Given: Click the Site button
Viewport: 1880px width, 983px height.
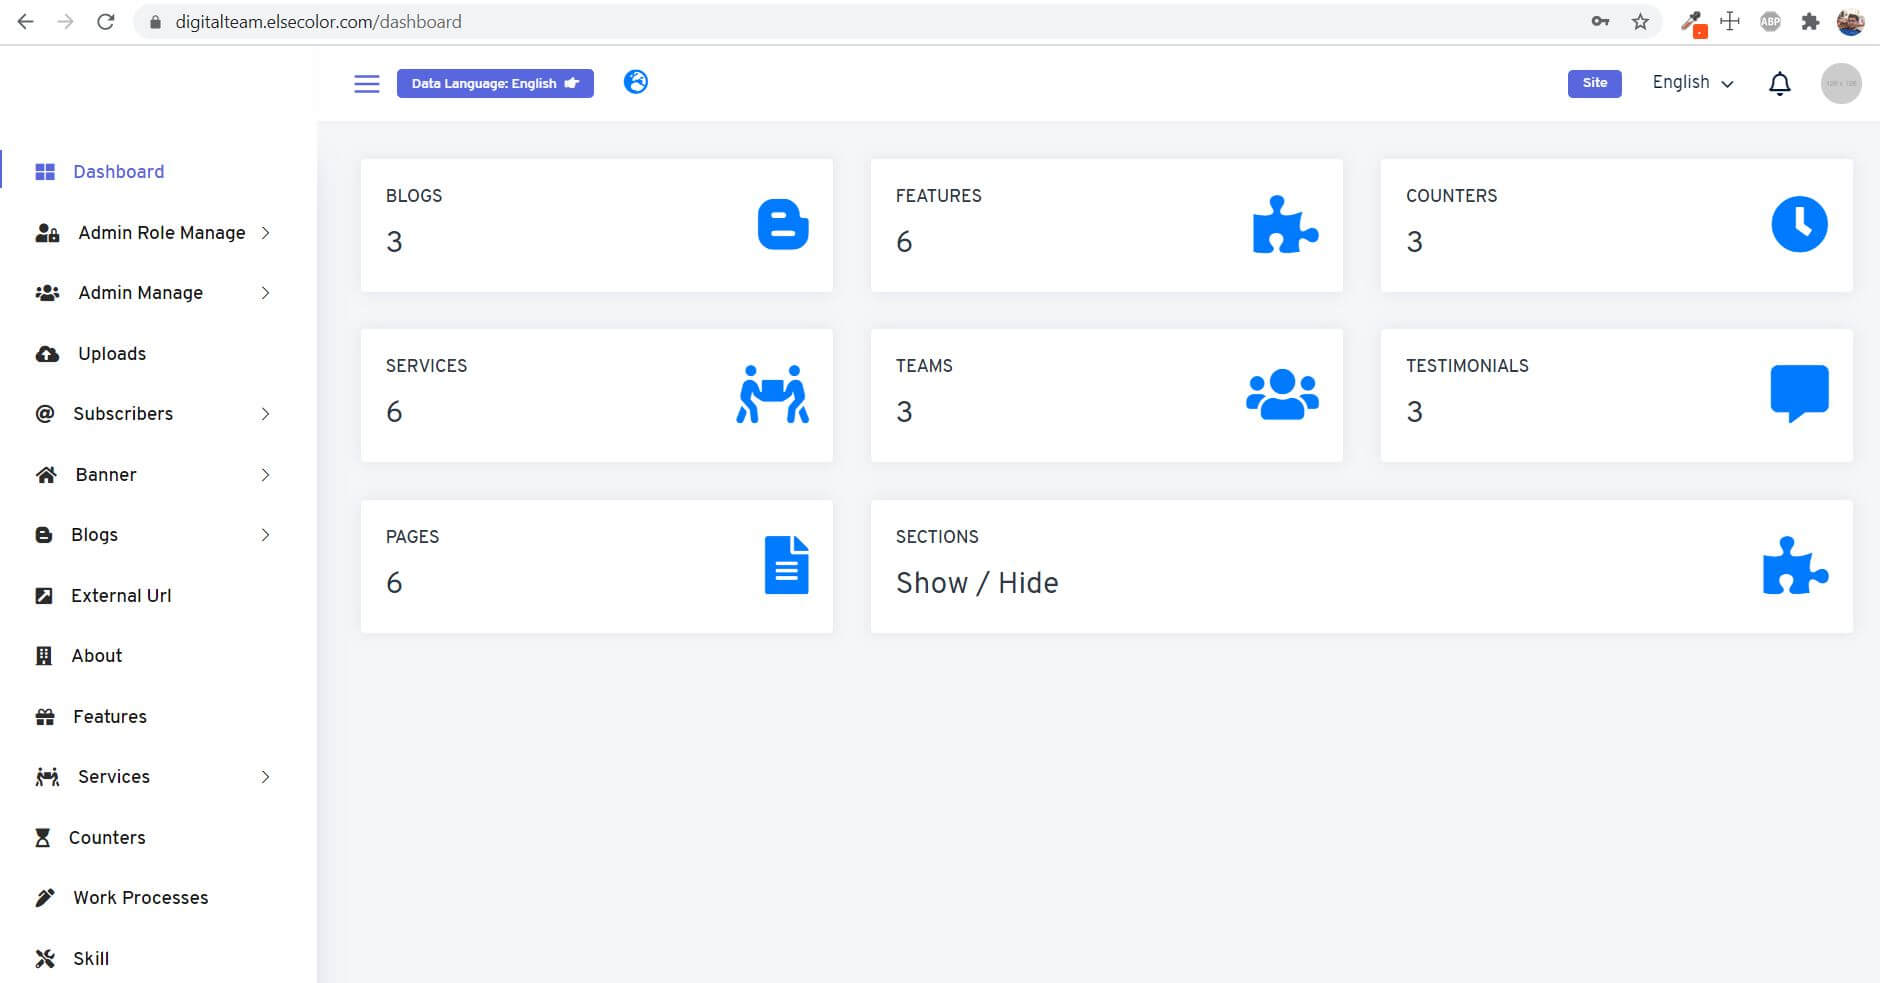Looking at the screenshot, I should [1594, 83].
